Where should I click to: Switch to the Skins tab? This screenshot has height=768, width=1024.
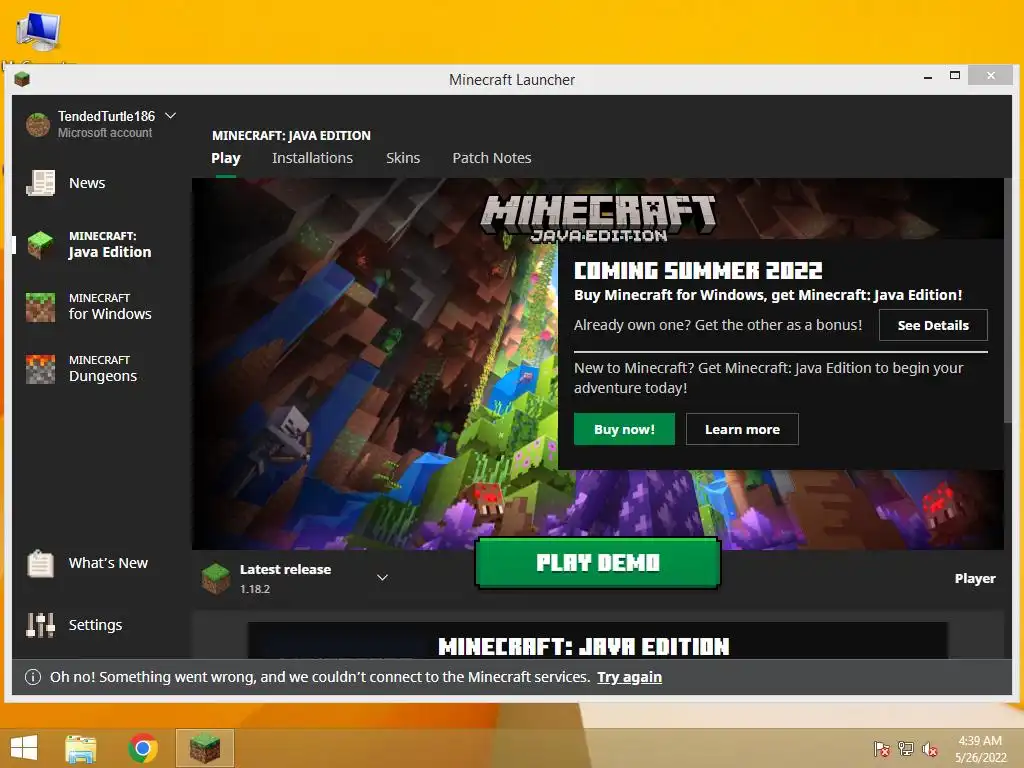click(403, 158)
